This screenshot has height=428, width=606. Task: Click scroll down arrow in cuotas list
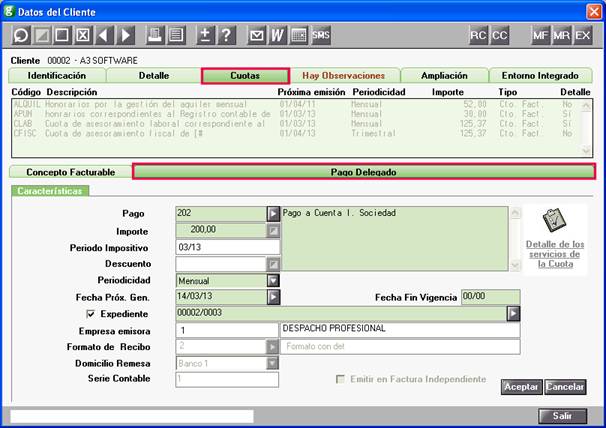[x=586, y=150]
